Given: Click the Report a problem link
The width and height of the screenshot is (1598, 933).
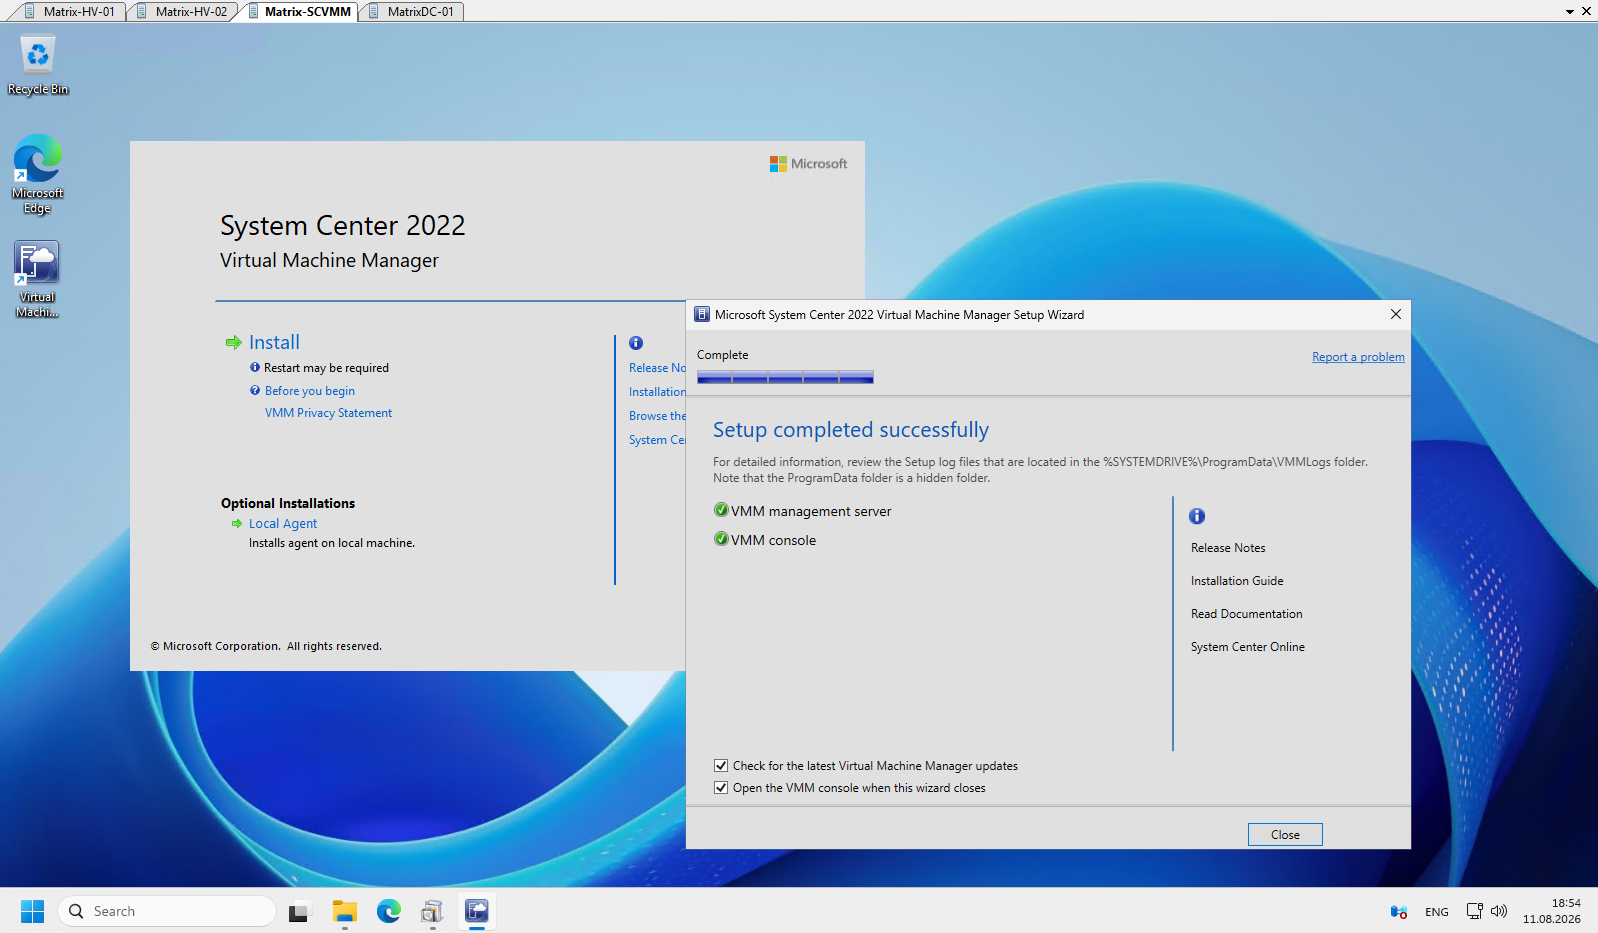Looking at the screenshot, I should (x=1358, y=357).
